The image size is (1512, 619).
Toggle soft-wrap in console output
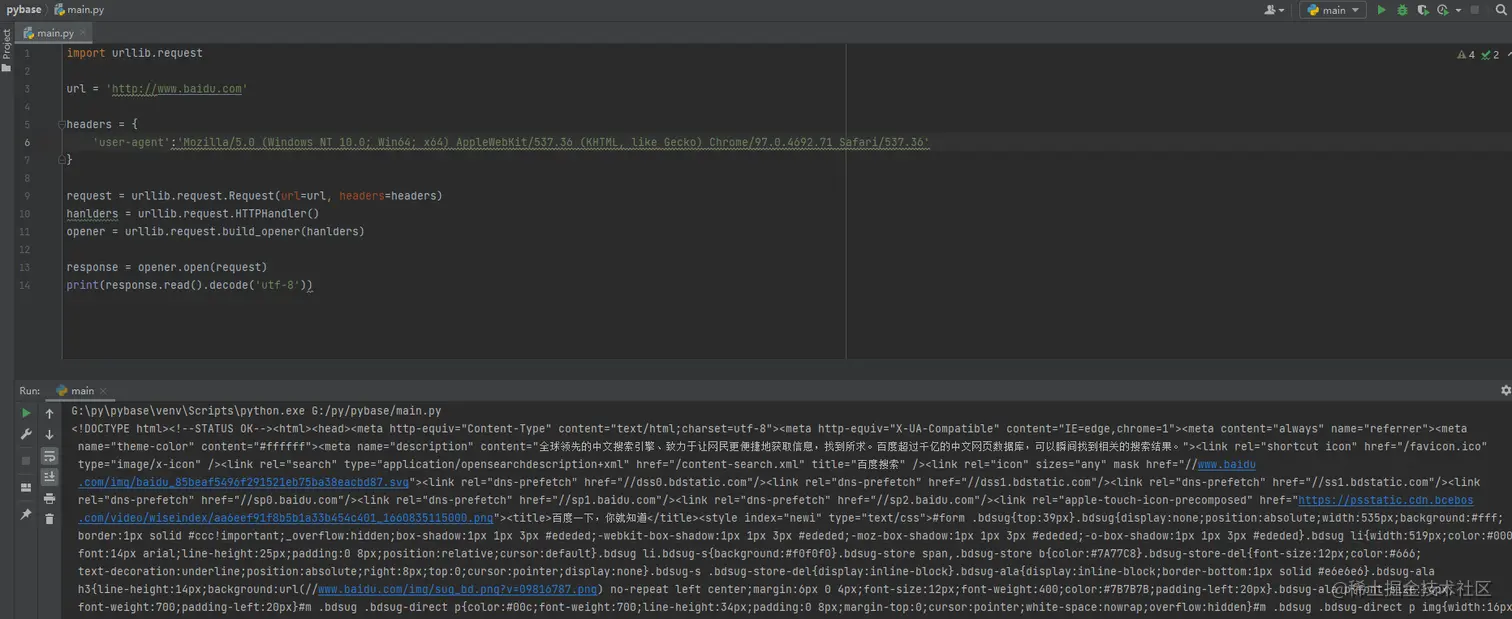click(x=49, y=456)
